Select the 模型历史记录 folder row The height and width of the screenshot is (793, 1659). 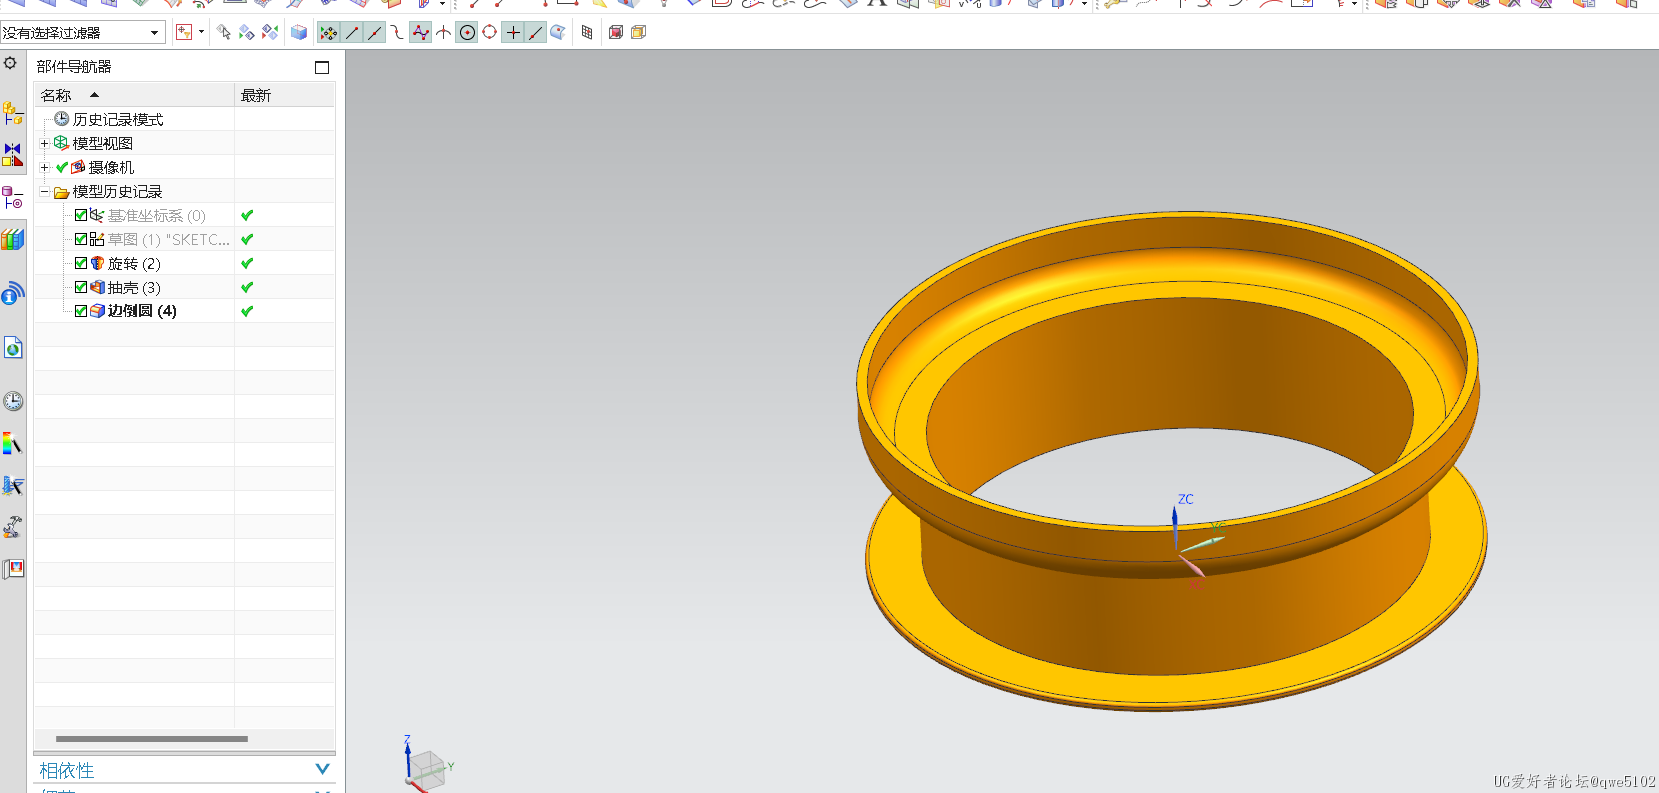coord(117,191)
